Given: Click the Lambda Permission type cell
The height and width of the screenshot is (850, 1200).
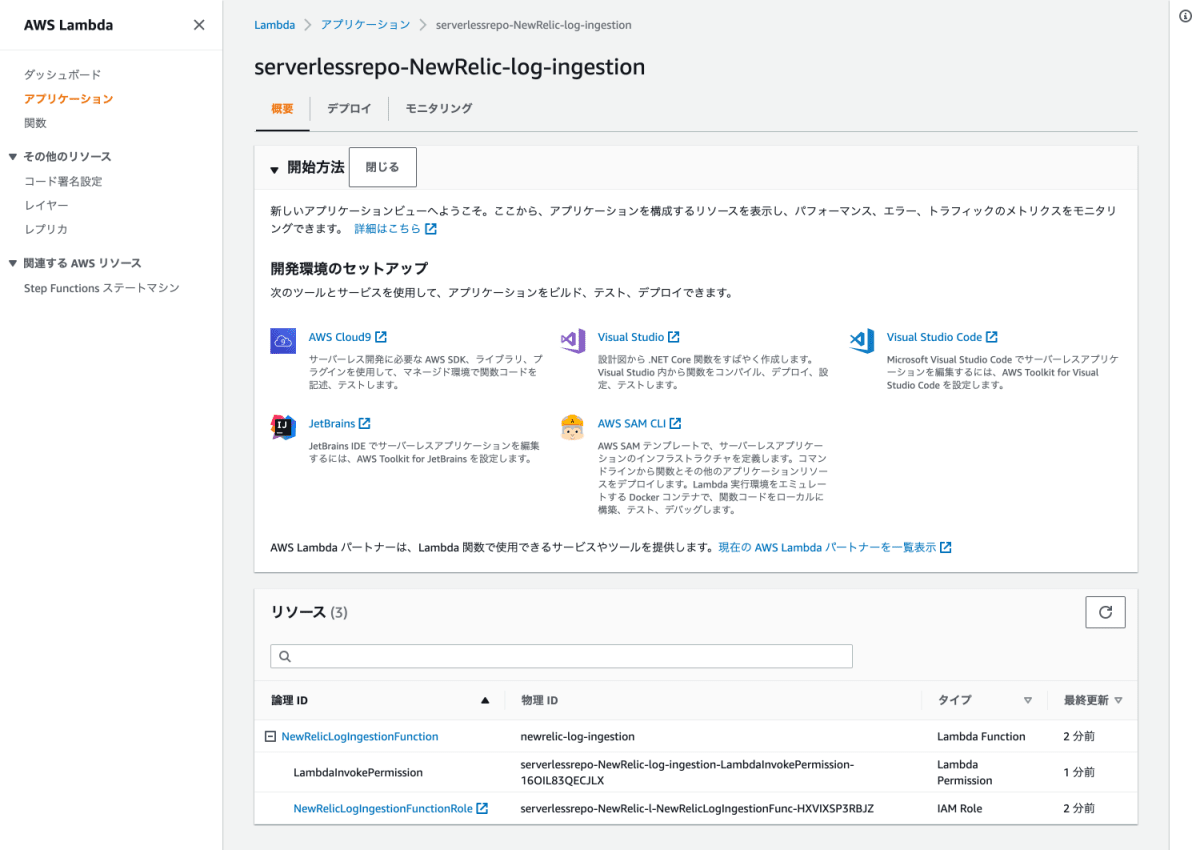Looking at the screenshot, I should 965,772.
